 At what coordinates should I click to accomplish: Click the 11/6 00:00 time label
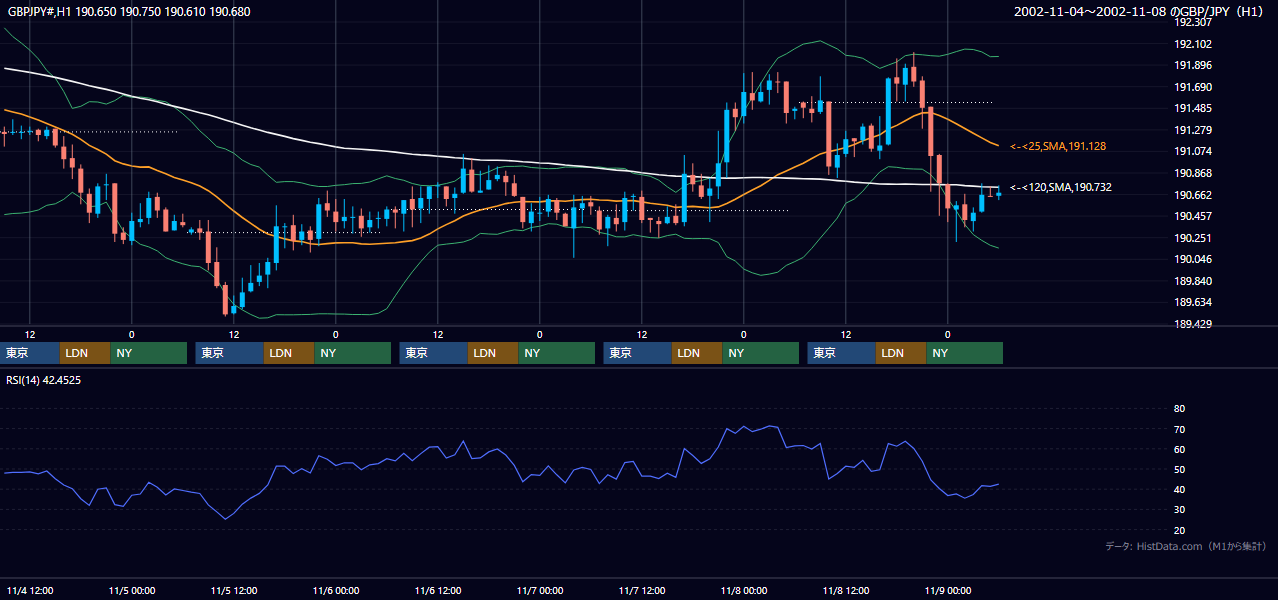pyautogui.click(x=336, y=591)
